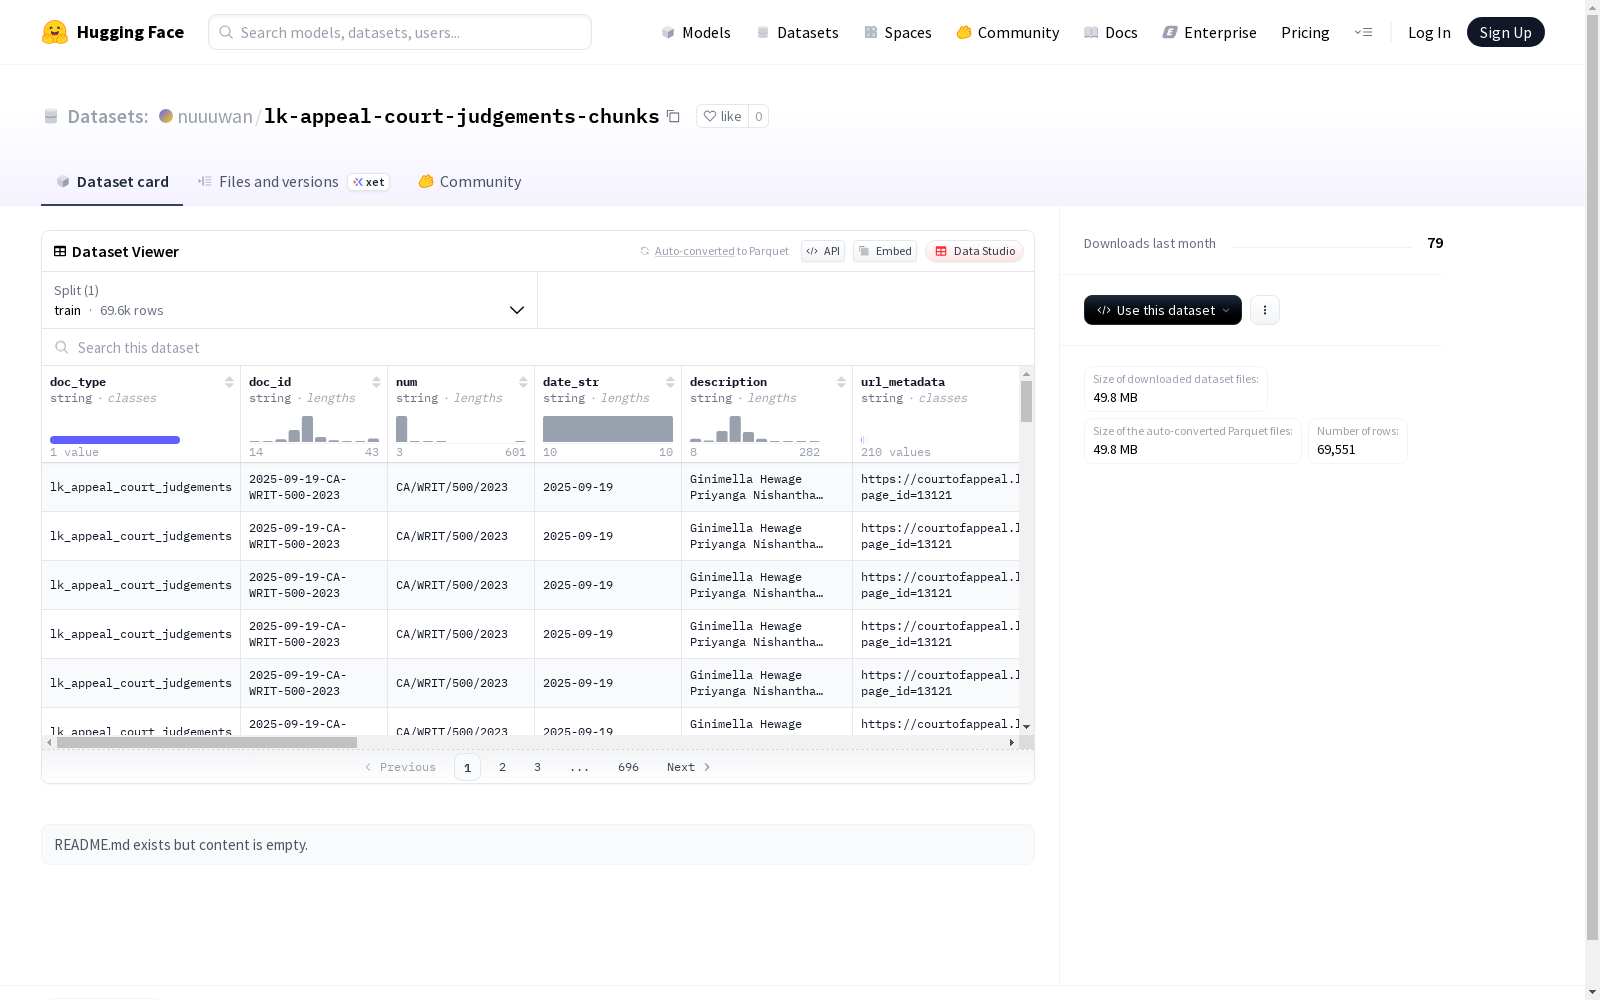Click the nuuuwan author link
The height and width of the screenshot is (1000, 1600).
click(215, 116)
